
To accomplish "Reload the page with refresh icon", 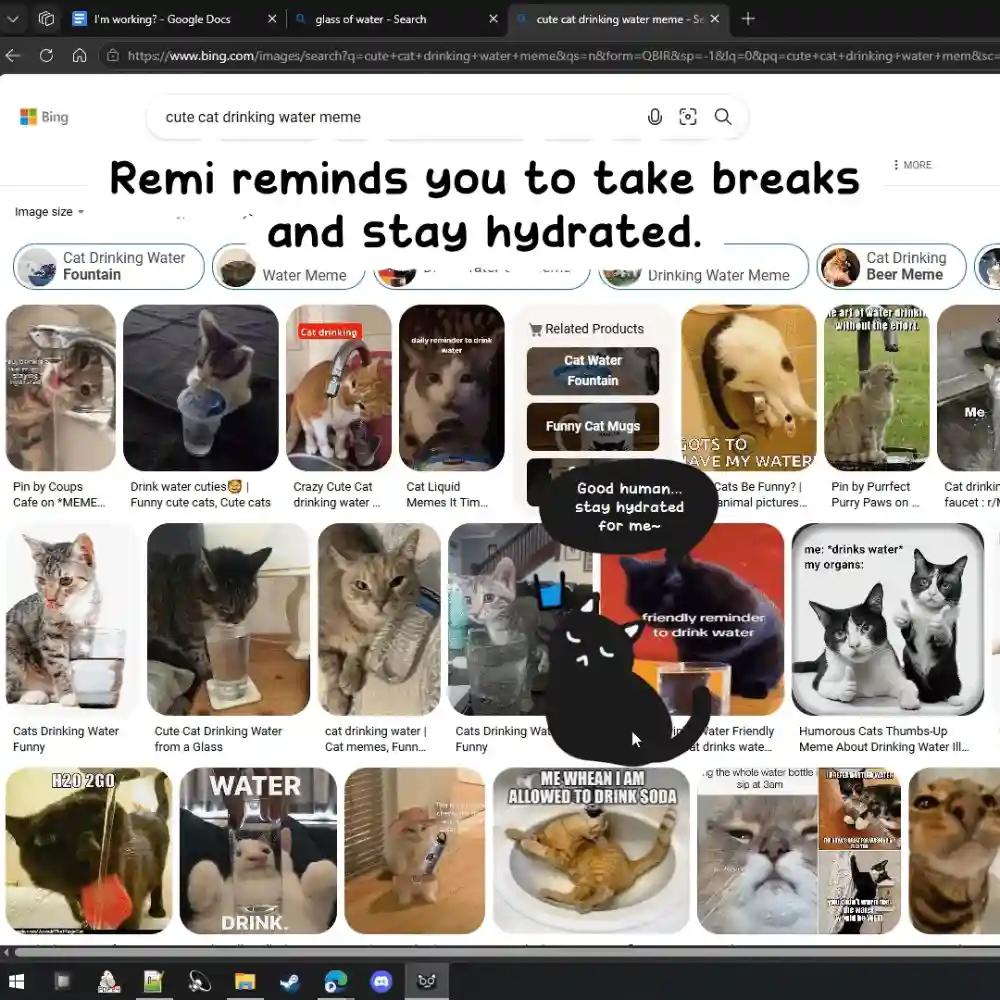I will coord(46,55).
